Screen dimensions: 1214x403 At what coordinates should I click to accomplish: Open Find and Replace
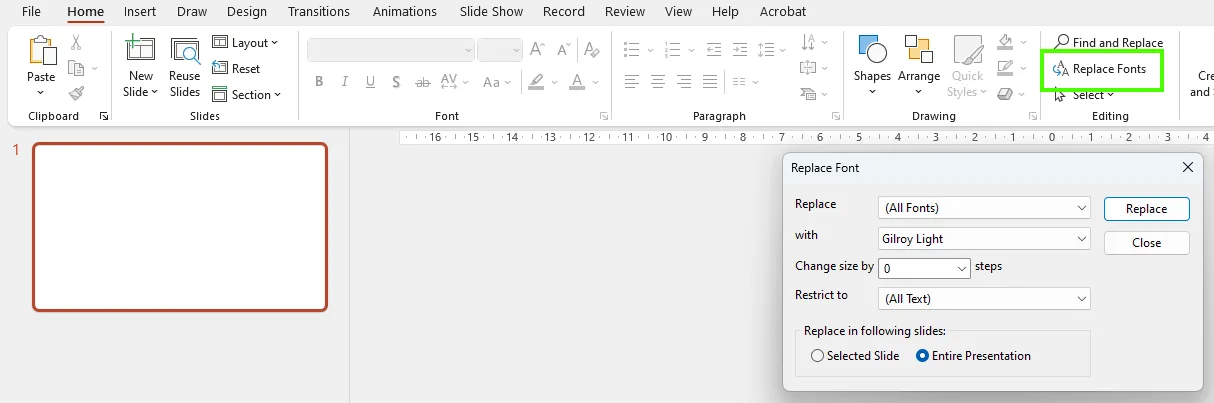click(x=1108, y=43)
